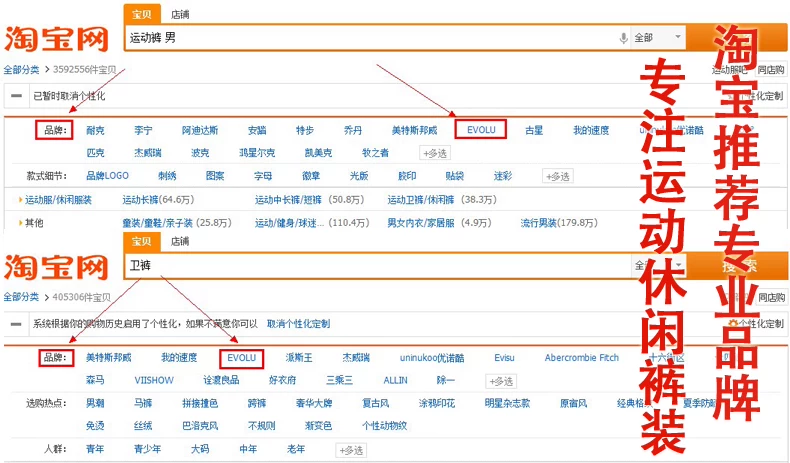Pick the 凯美克 brand
Screen dimensions: 790x463
318,153
